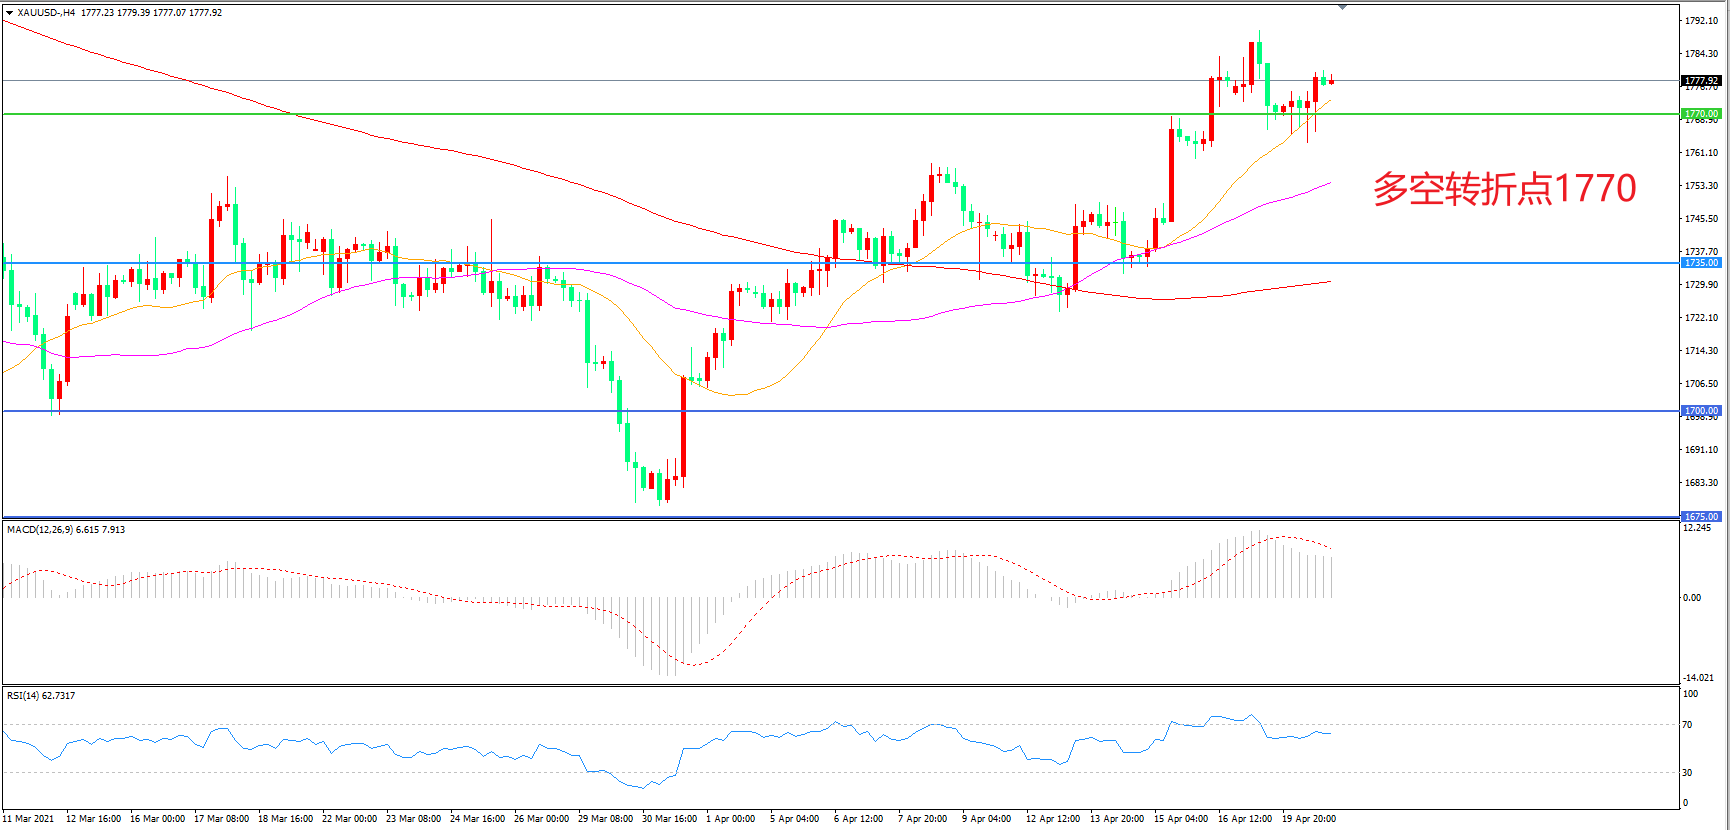1730x830 pixels.
Task: Select the green 1770.00 price level tag
Action: pyautogui.click(x=1701, y=114)
